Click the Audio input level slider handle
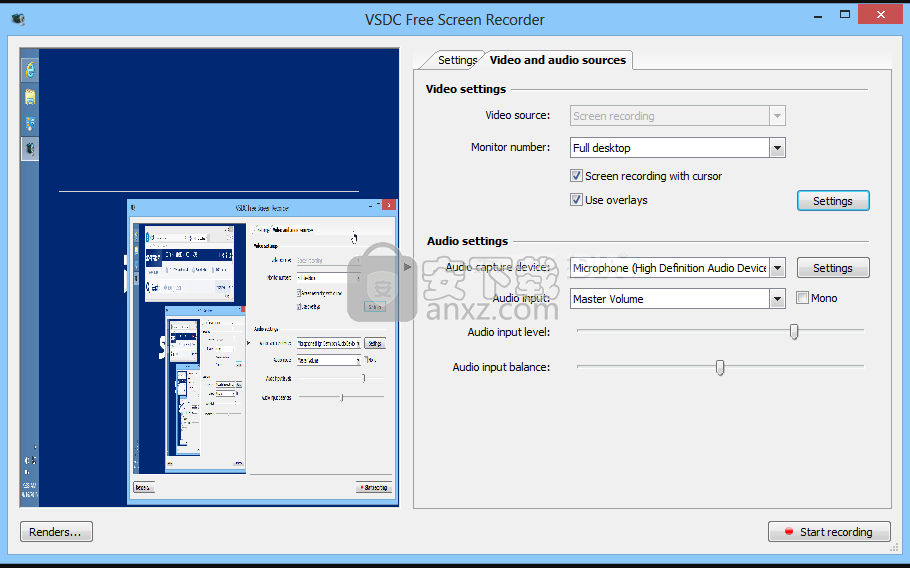910x568 pixels. [794, 331]
